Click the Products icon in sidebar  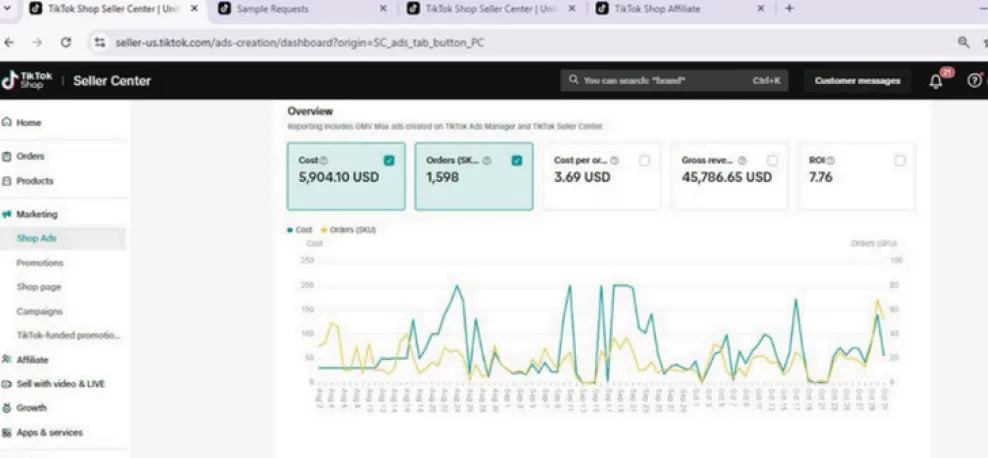(x=6, y=181)
